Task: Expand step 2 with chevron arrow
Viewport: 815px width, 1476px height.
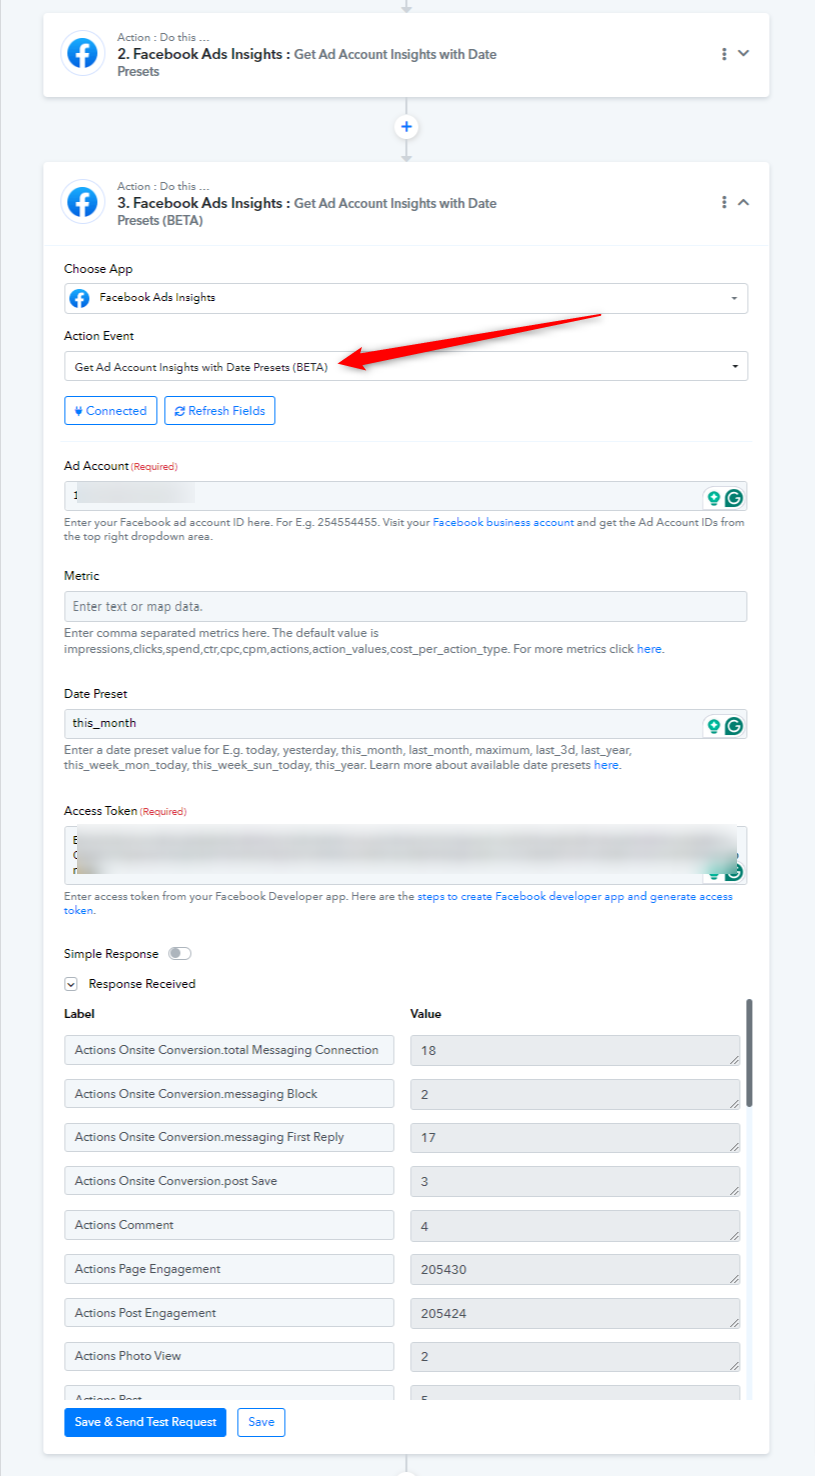Action: 743,54
